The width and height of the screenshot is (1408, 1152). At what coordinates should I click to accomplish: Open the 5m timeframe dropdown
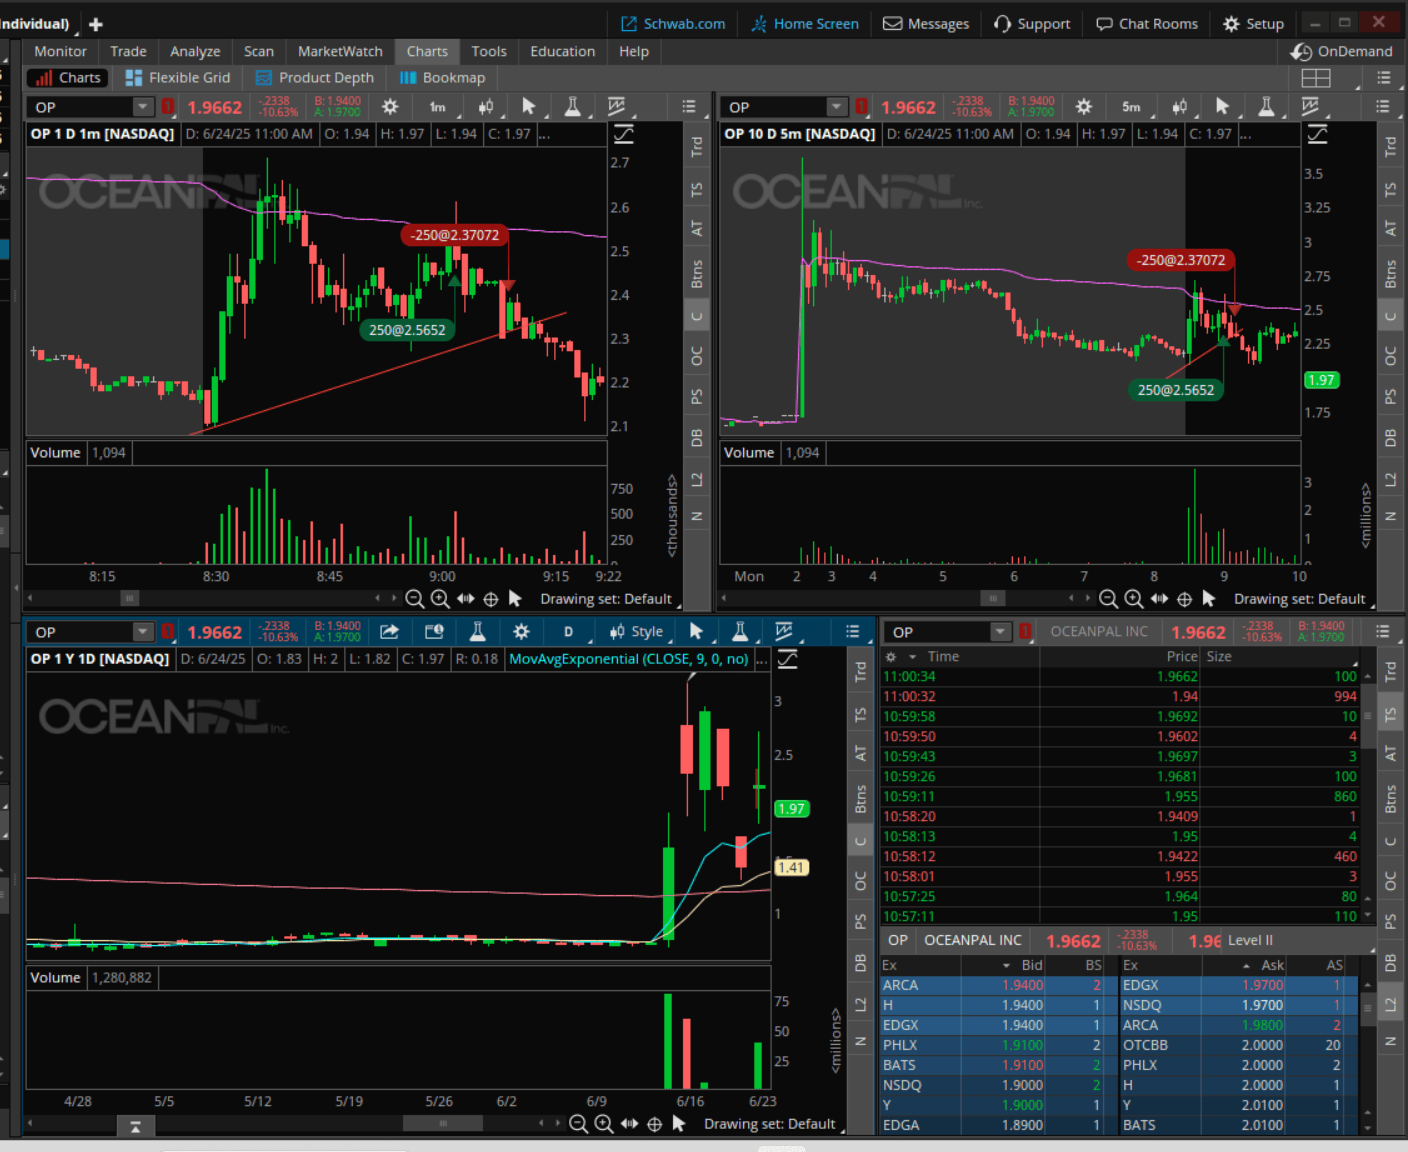[1133, 106]
